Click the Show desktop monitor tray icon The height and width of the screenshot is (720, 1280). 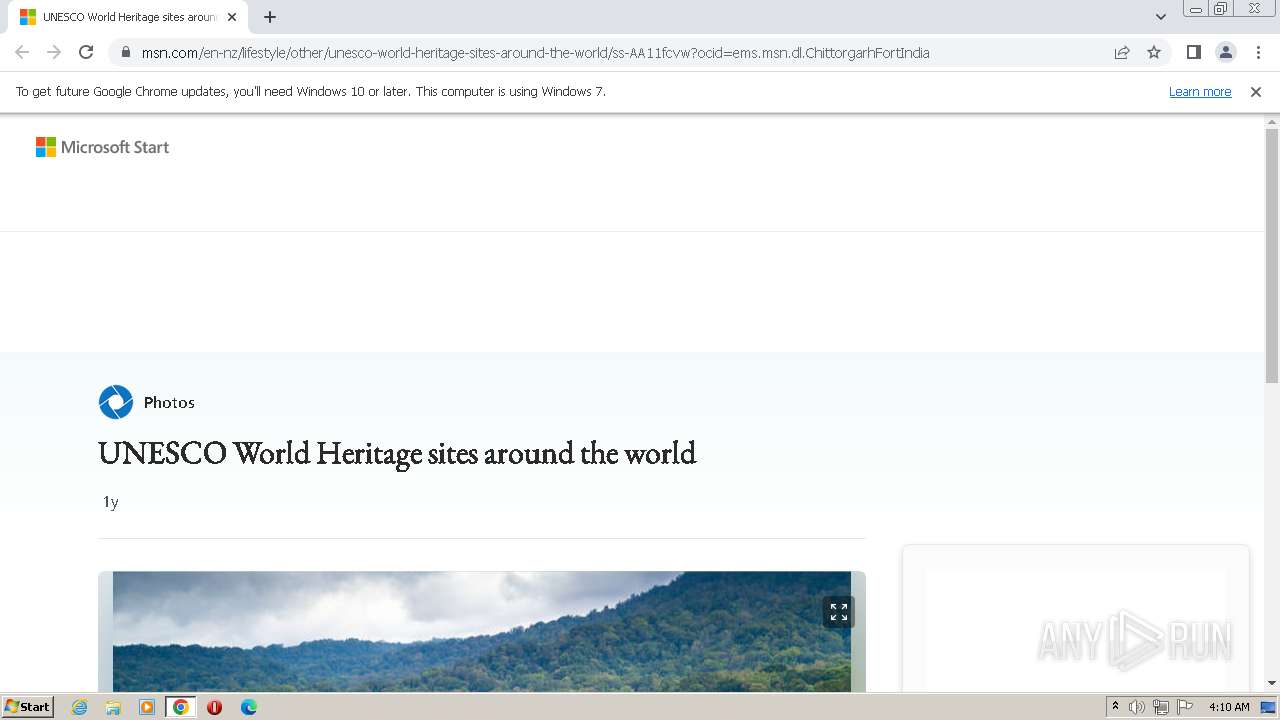[1268, 707]
